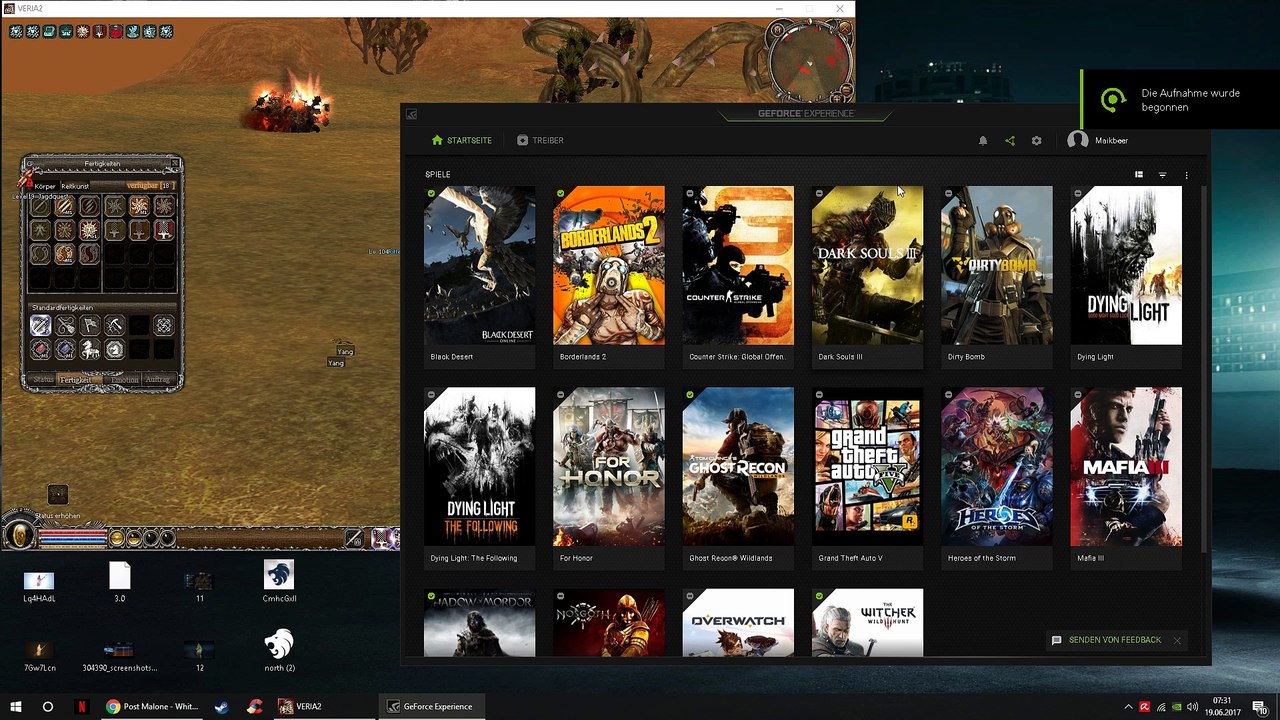Image resolution: width=1280 pixels, height=720 pixels.
Task: Click Senden von Feedback button
Action: (x=1106, y=640)
